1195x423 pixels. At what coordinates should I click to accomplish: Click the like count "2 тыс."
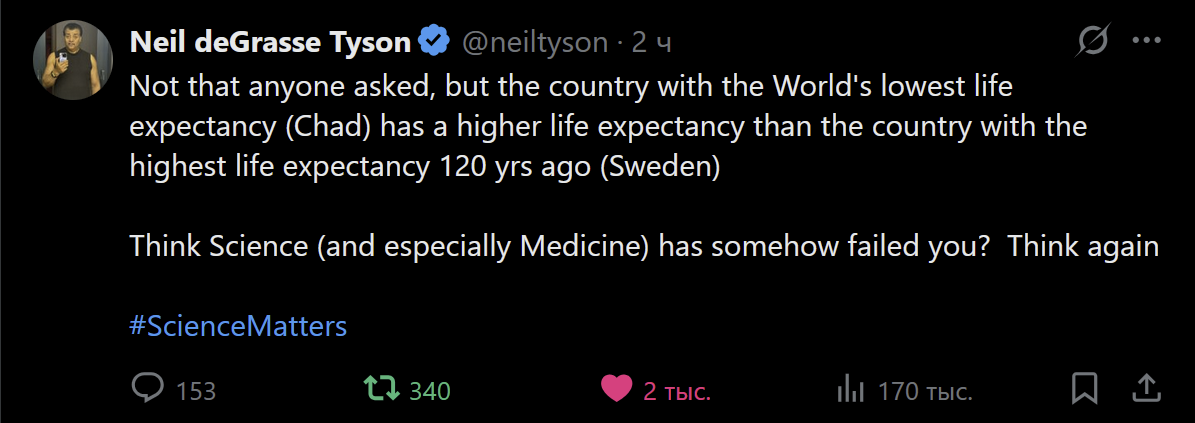point(676,391)
